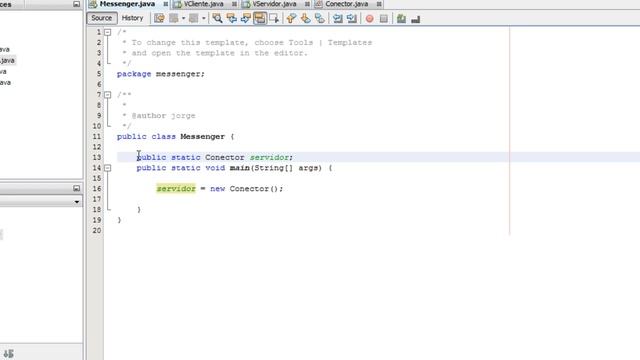Click Stop Macro Recording square icon
This screenshot has height=360, width=640.
[x=384, y=18]
